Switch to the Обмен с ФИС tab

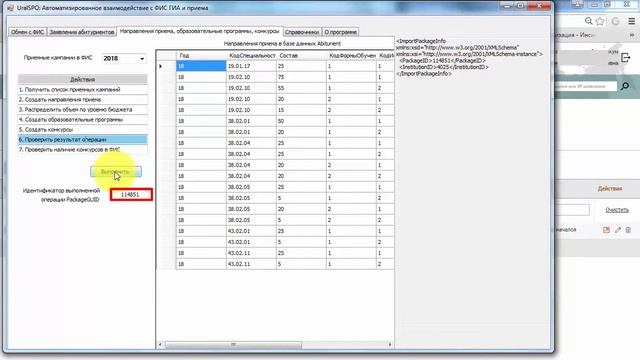[27, 32]
